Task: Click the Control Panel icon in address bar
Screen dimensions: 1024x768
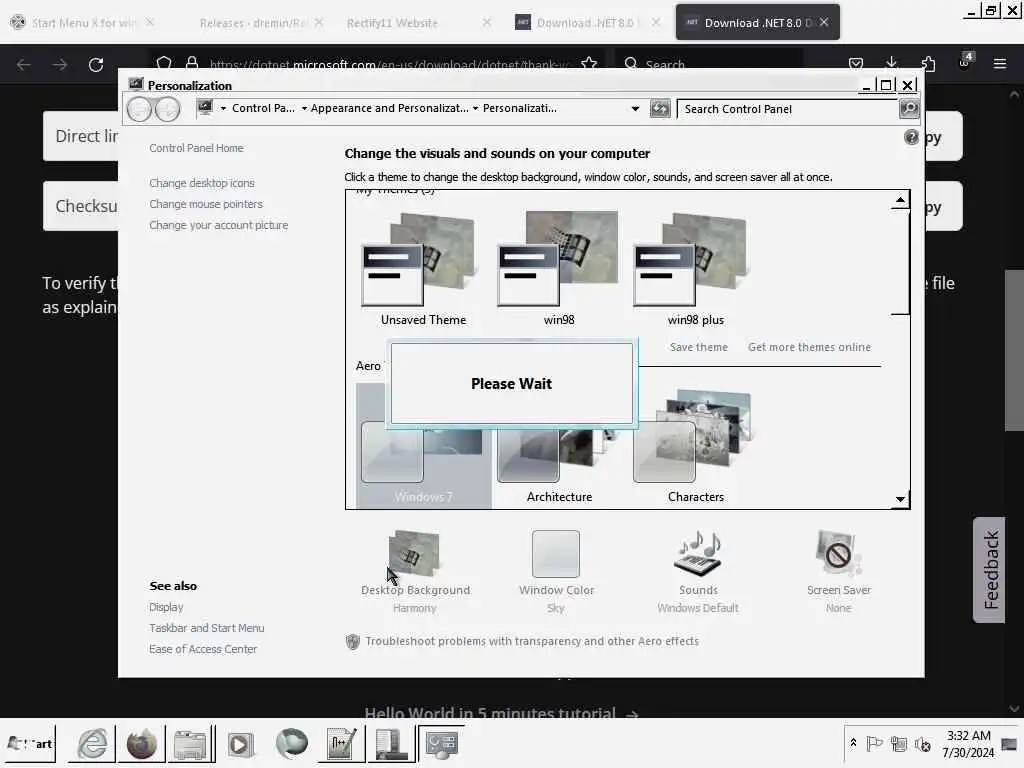Action: coord(205,108)
